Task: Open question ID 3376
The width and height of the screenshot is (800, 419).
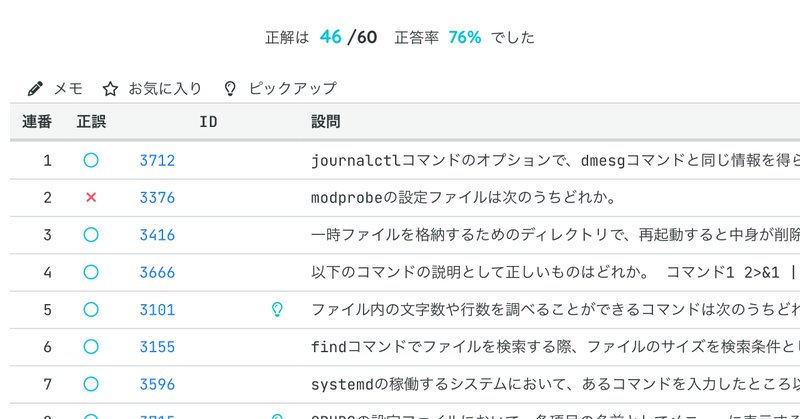Action: (x=157, y=198)
